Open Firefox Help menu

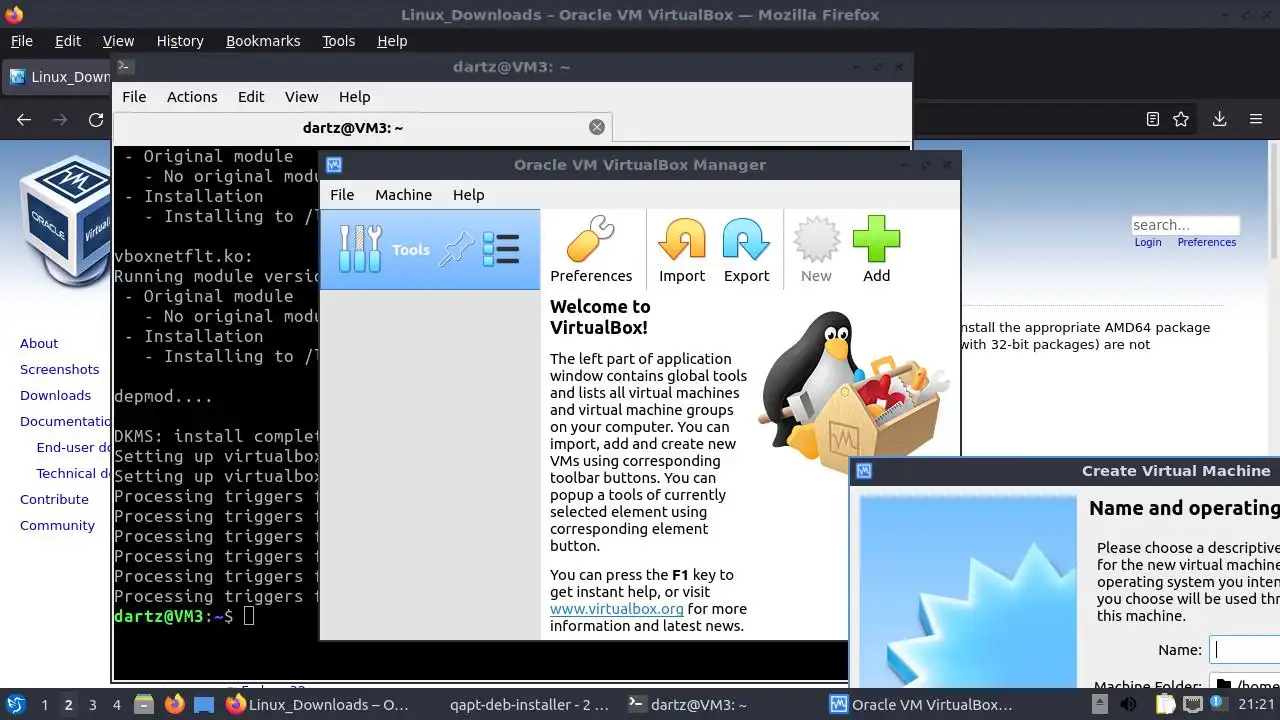click(392, 41)
